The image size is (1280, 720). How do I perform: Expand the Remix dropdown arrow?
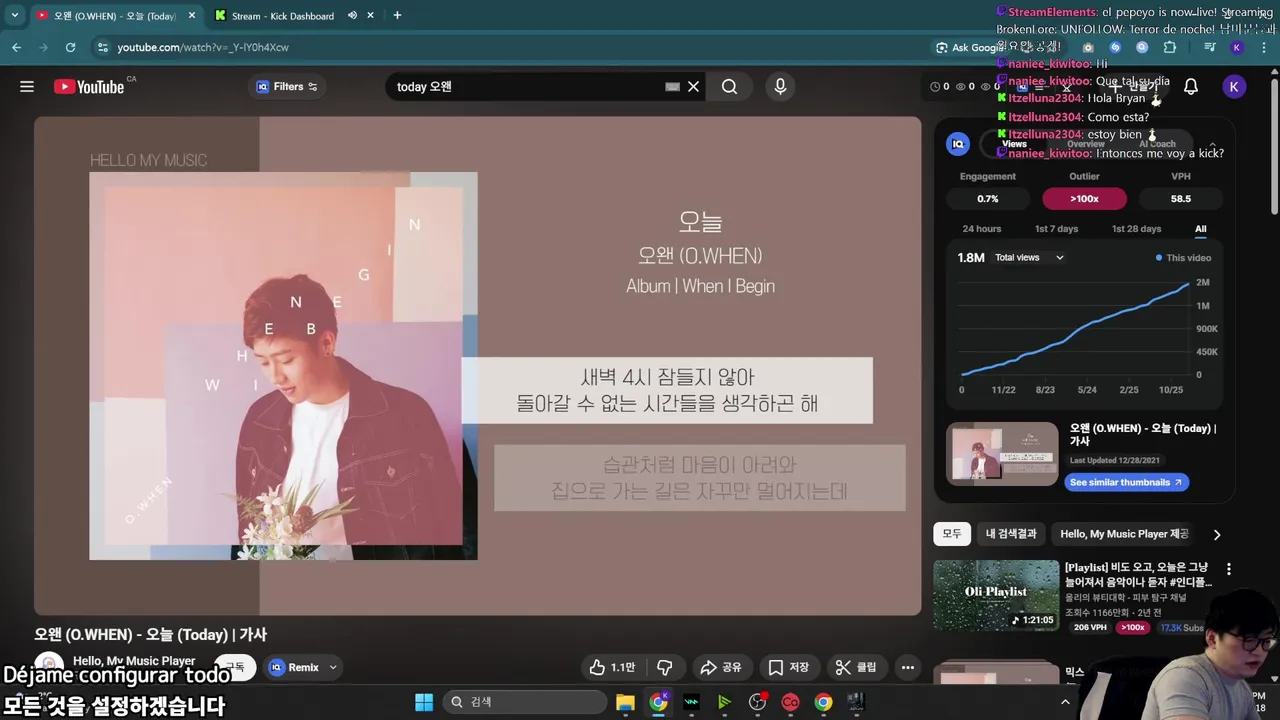point(333,667)
